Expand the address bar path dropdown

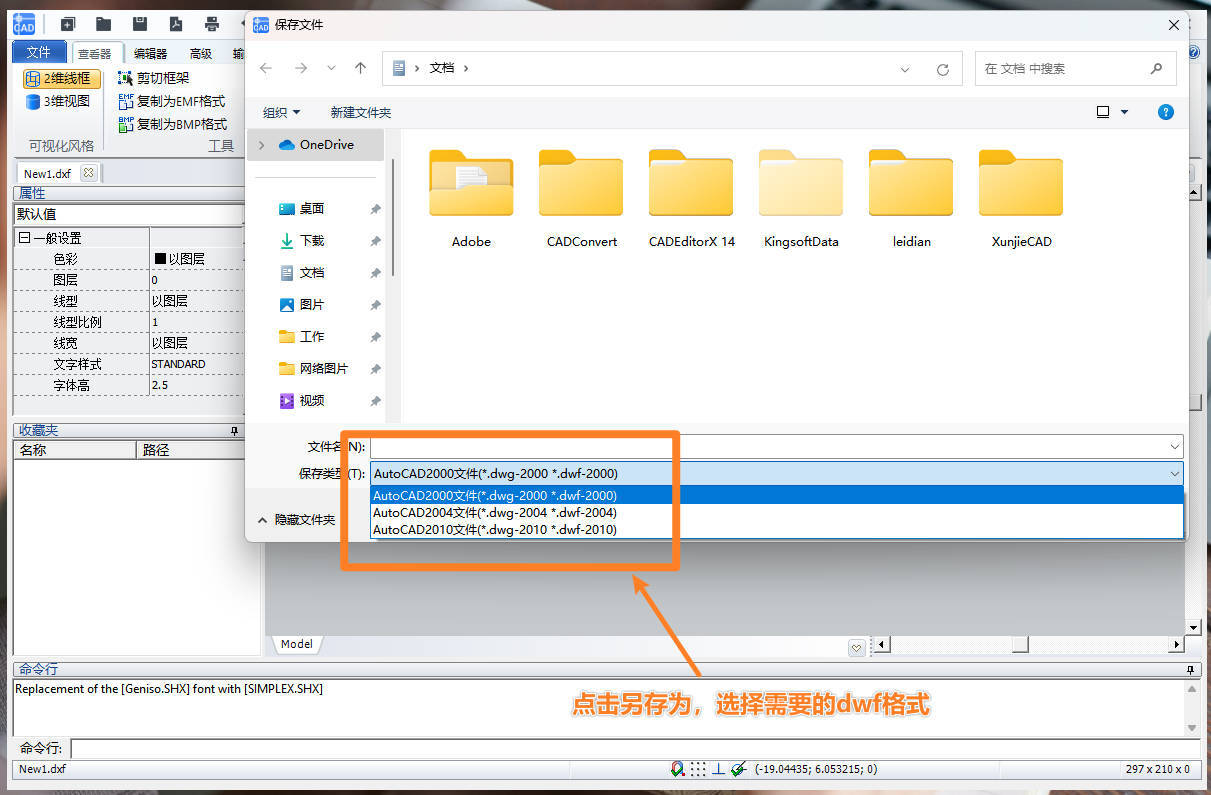pos(905,69)
